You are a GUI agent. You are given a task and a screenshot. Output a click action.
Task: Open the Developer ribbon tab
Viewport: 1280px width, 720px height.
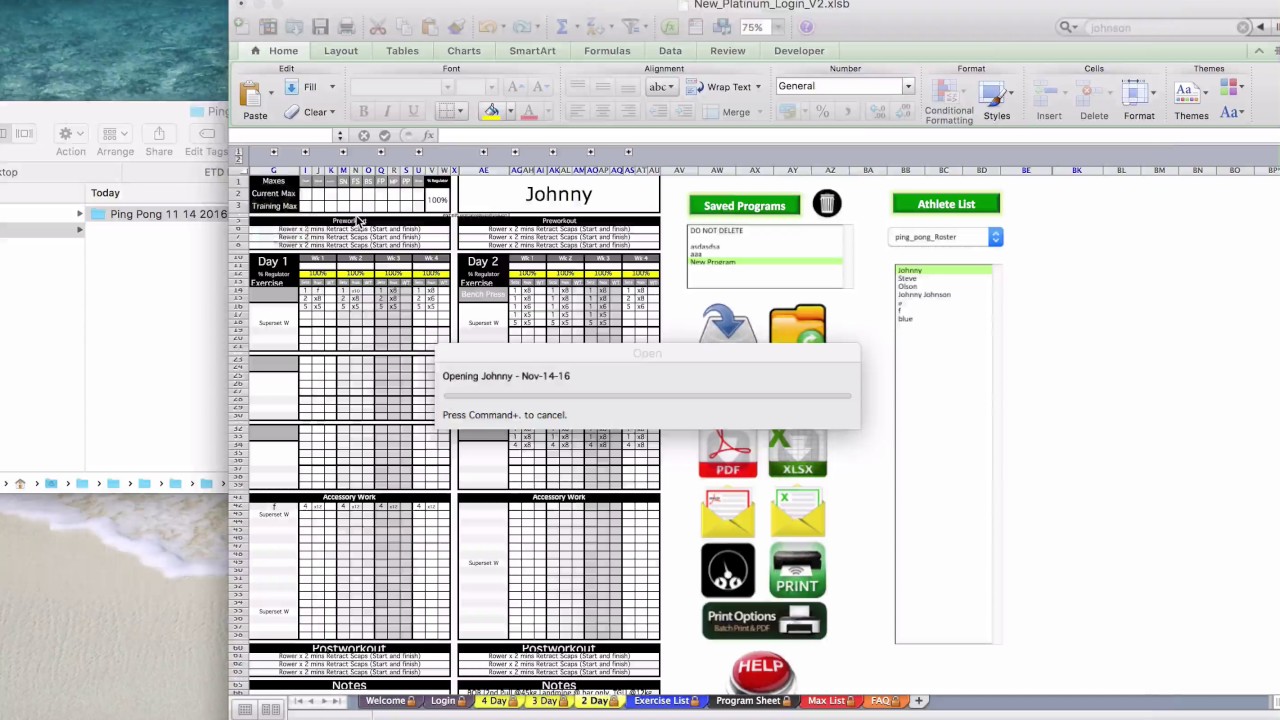point(799,51)
